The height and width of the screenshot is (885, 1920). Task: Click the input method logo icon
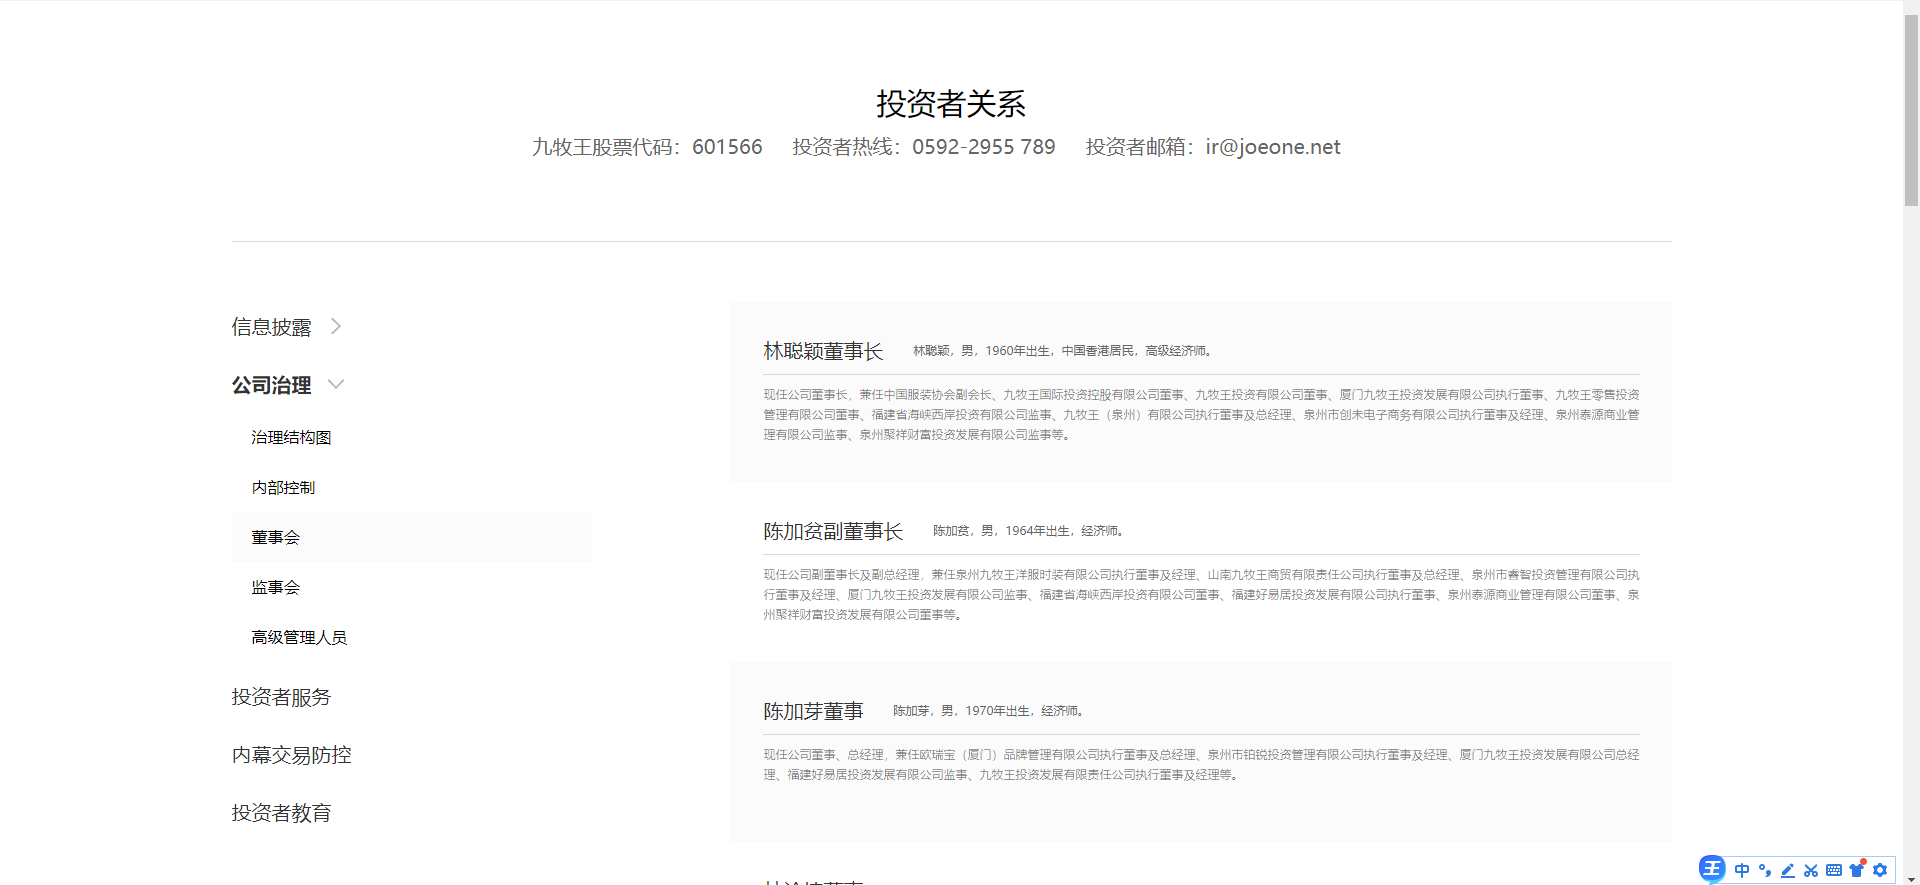[x=1712, y=869]
